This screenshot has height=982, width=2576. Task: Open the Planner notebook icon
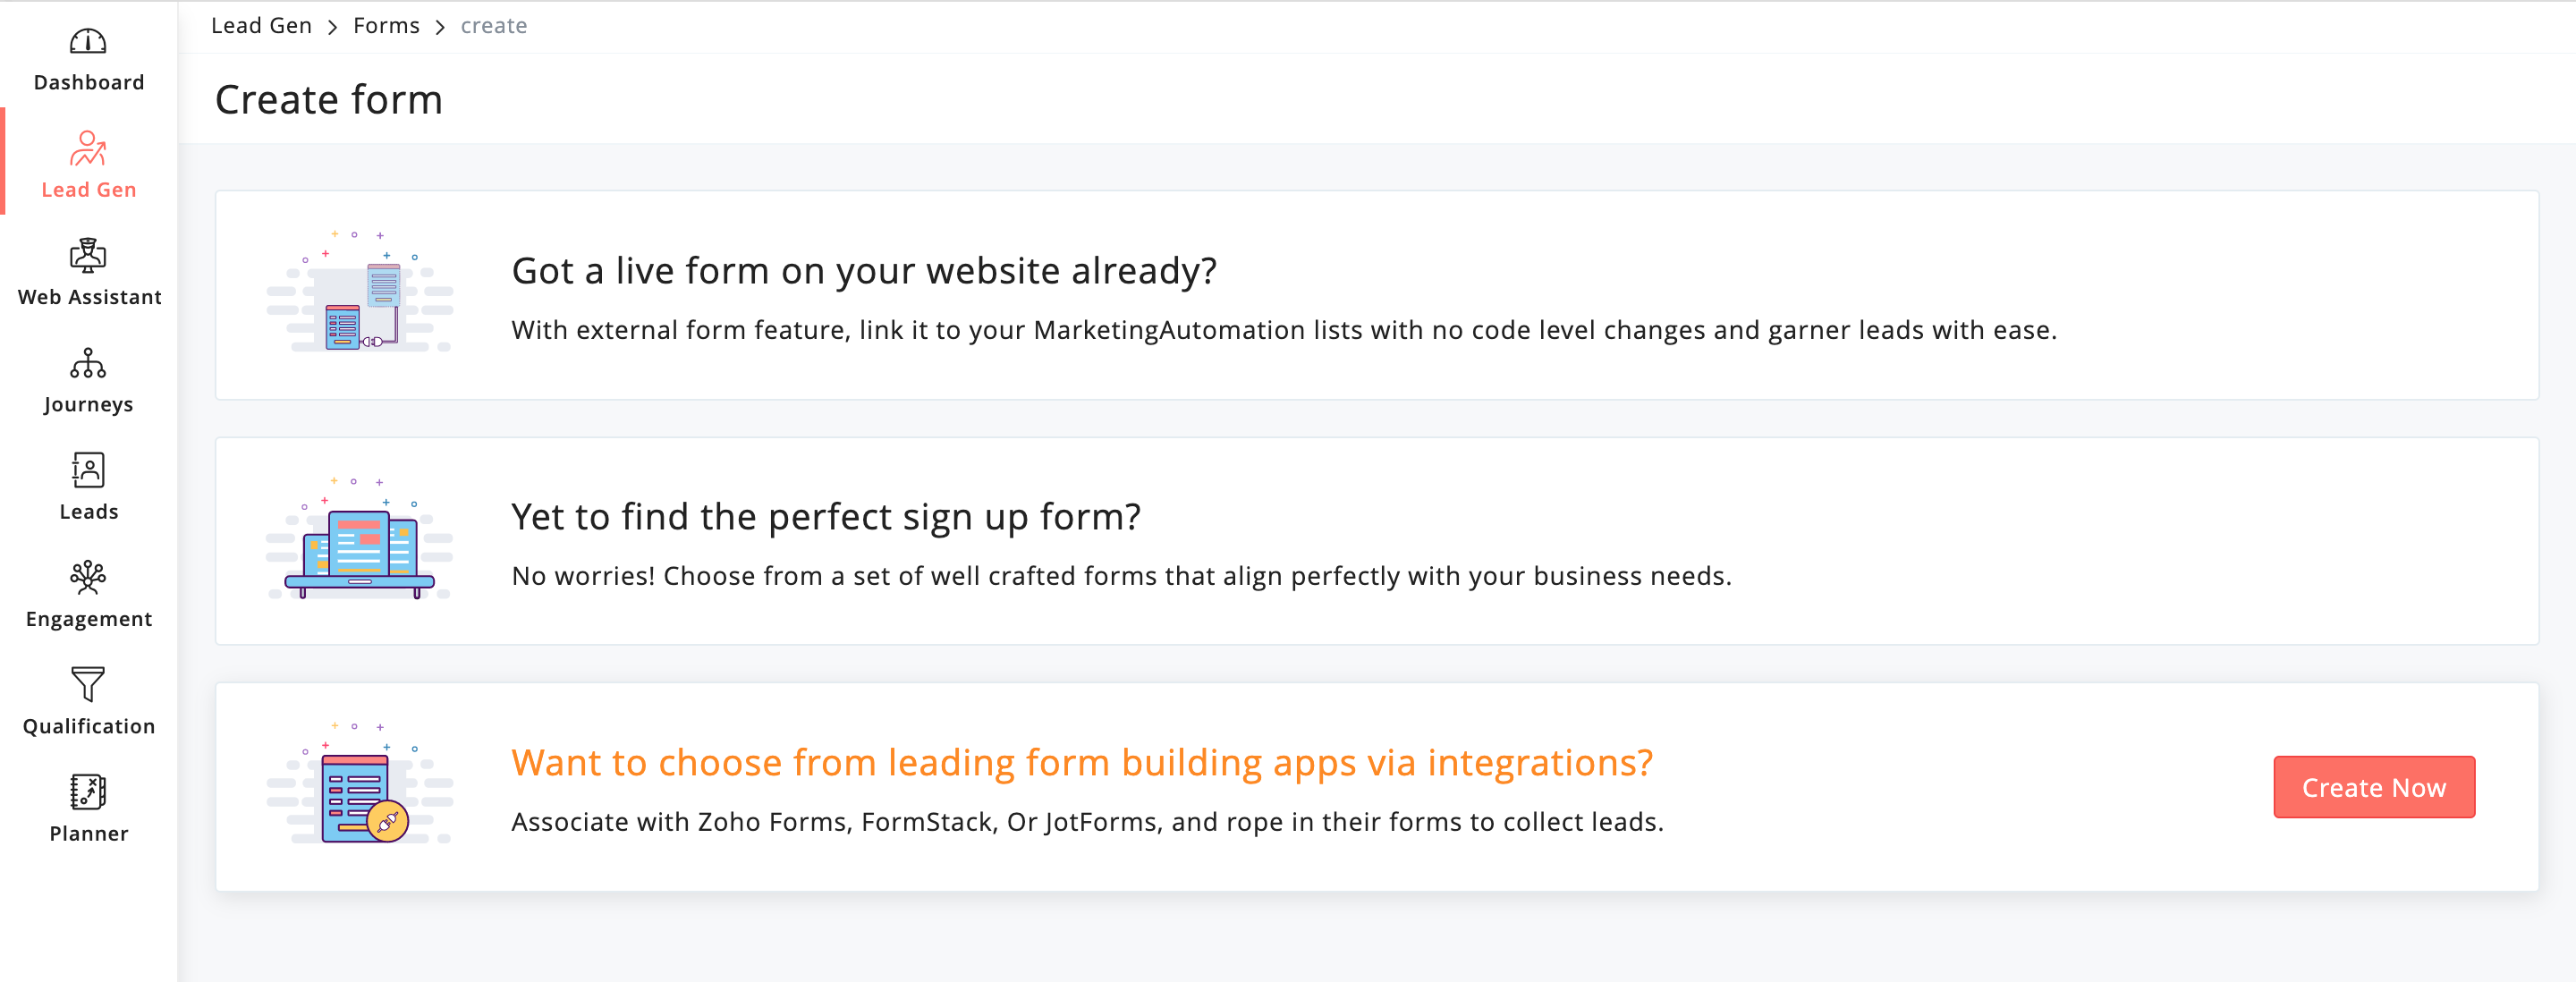tap(88, 792)
